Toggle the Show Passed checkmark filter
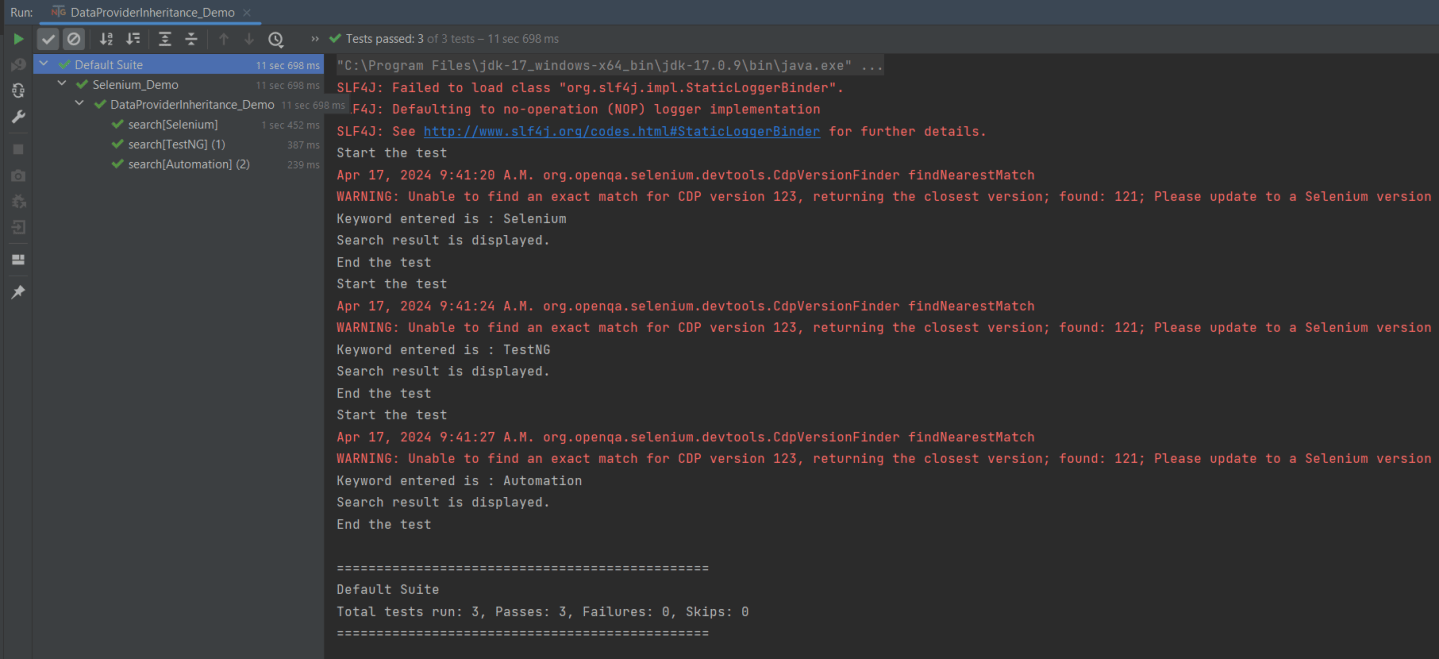The height and width of the screenshot is (659, 1439). [48, 39]
